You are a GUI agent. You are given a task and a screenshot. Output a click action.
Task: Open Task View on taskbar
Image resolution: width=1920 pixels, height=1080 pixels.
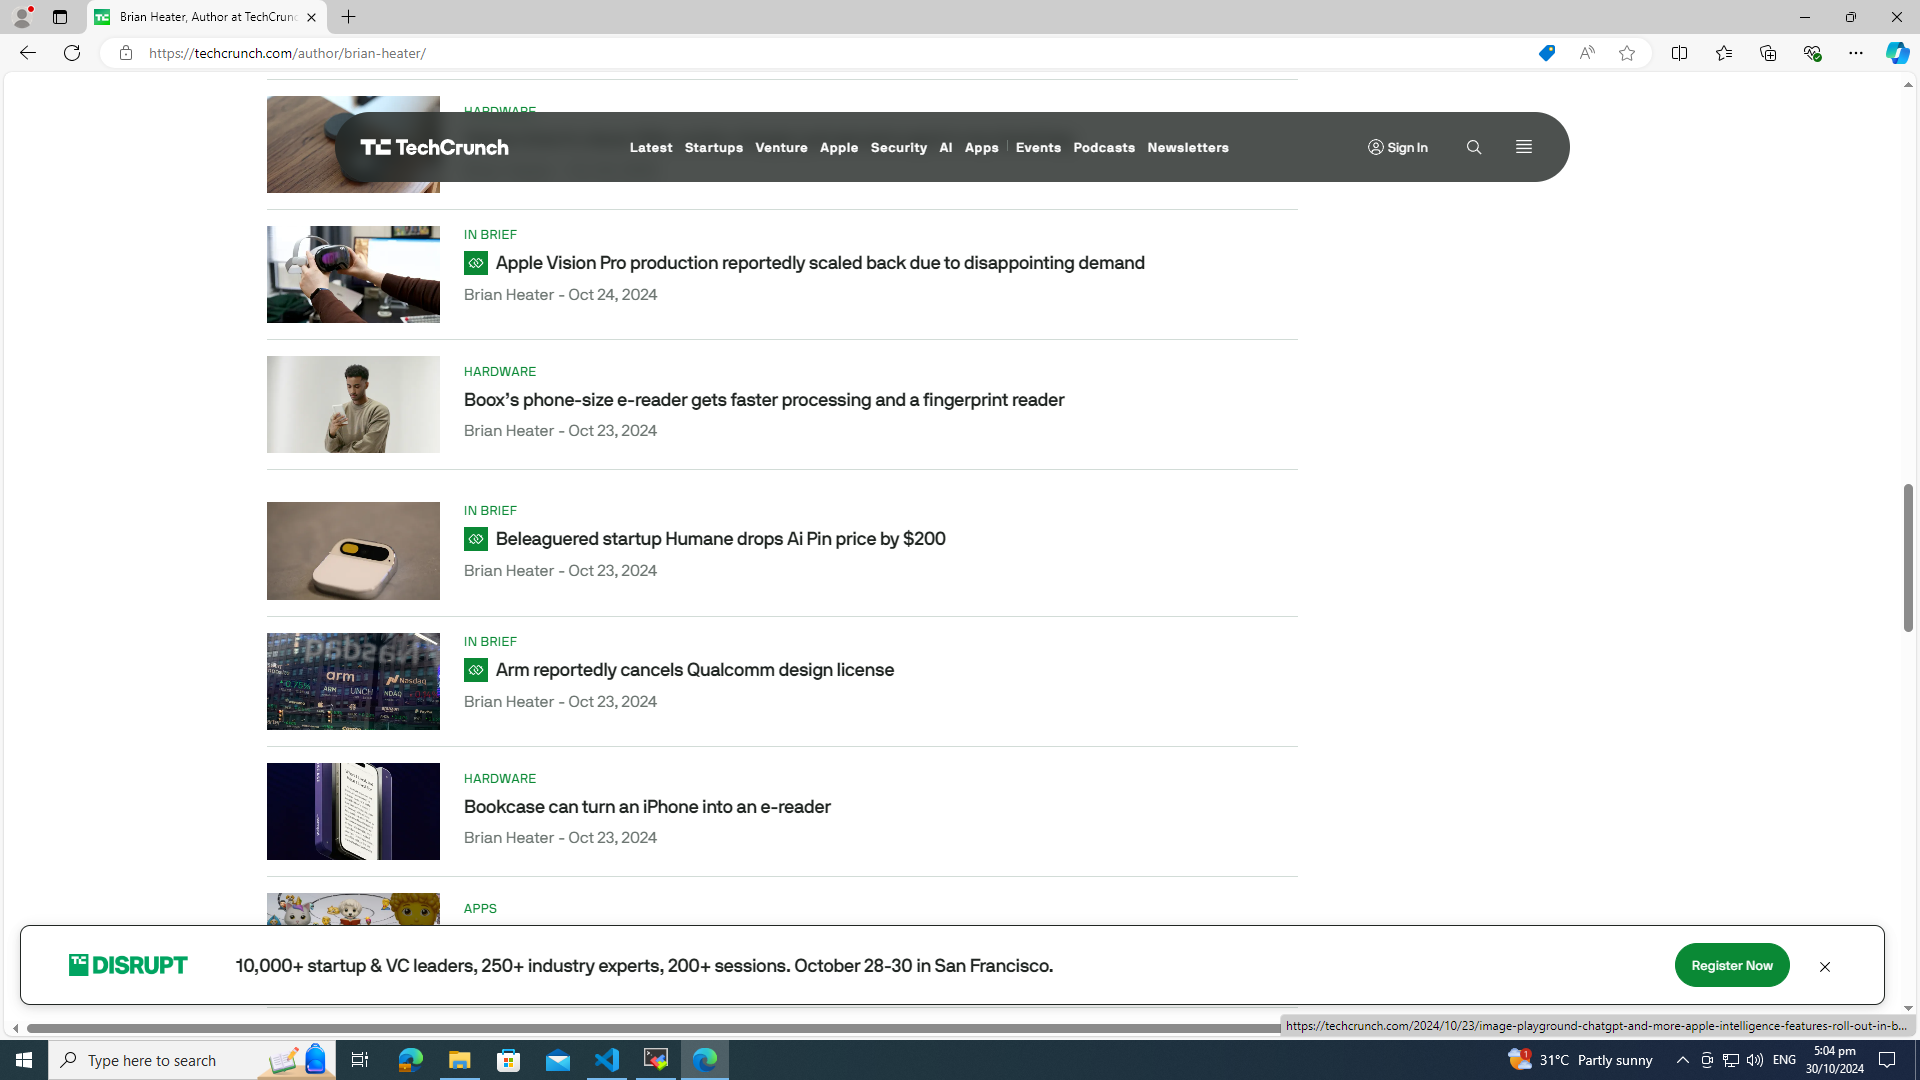pyautogui.click(x=359, y=1060)
